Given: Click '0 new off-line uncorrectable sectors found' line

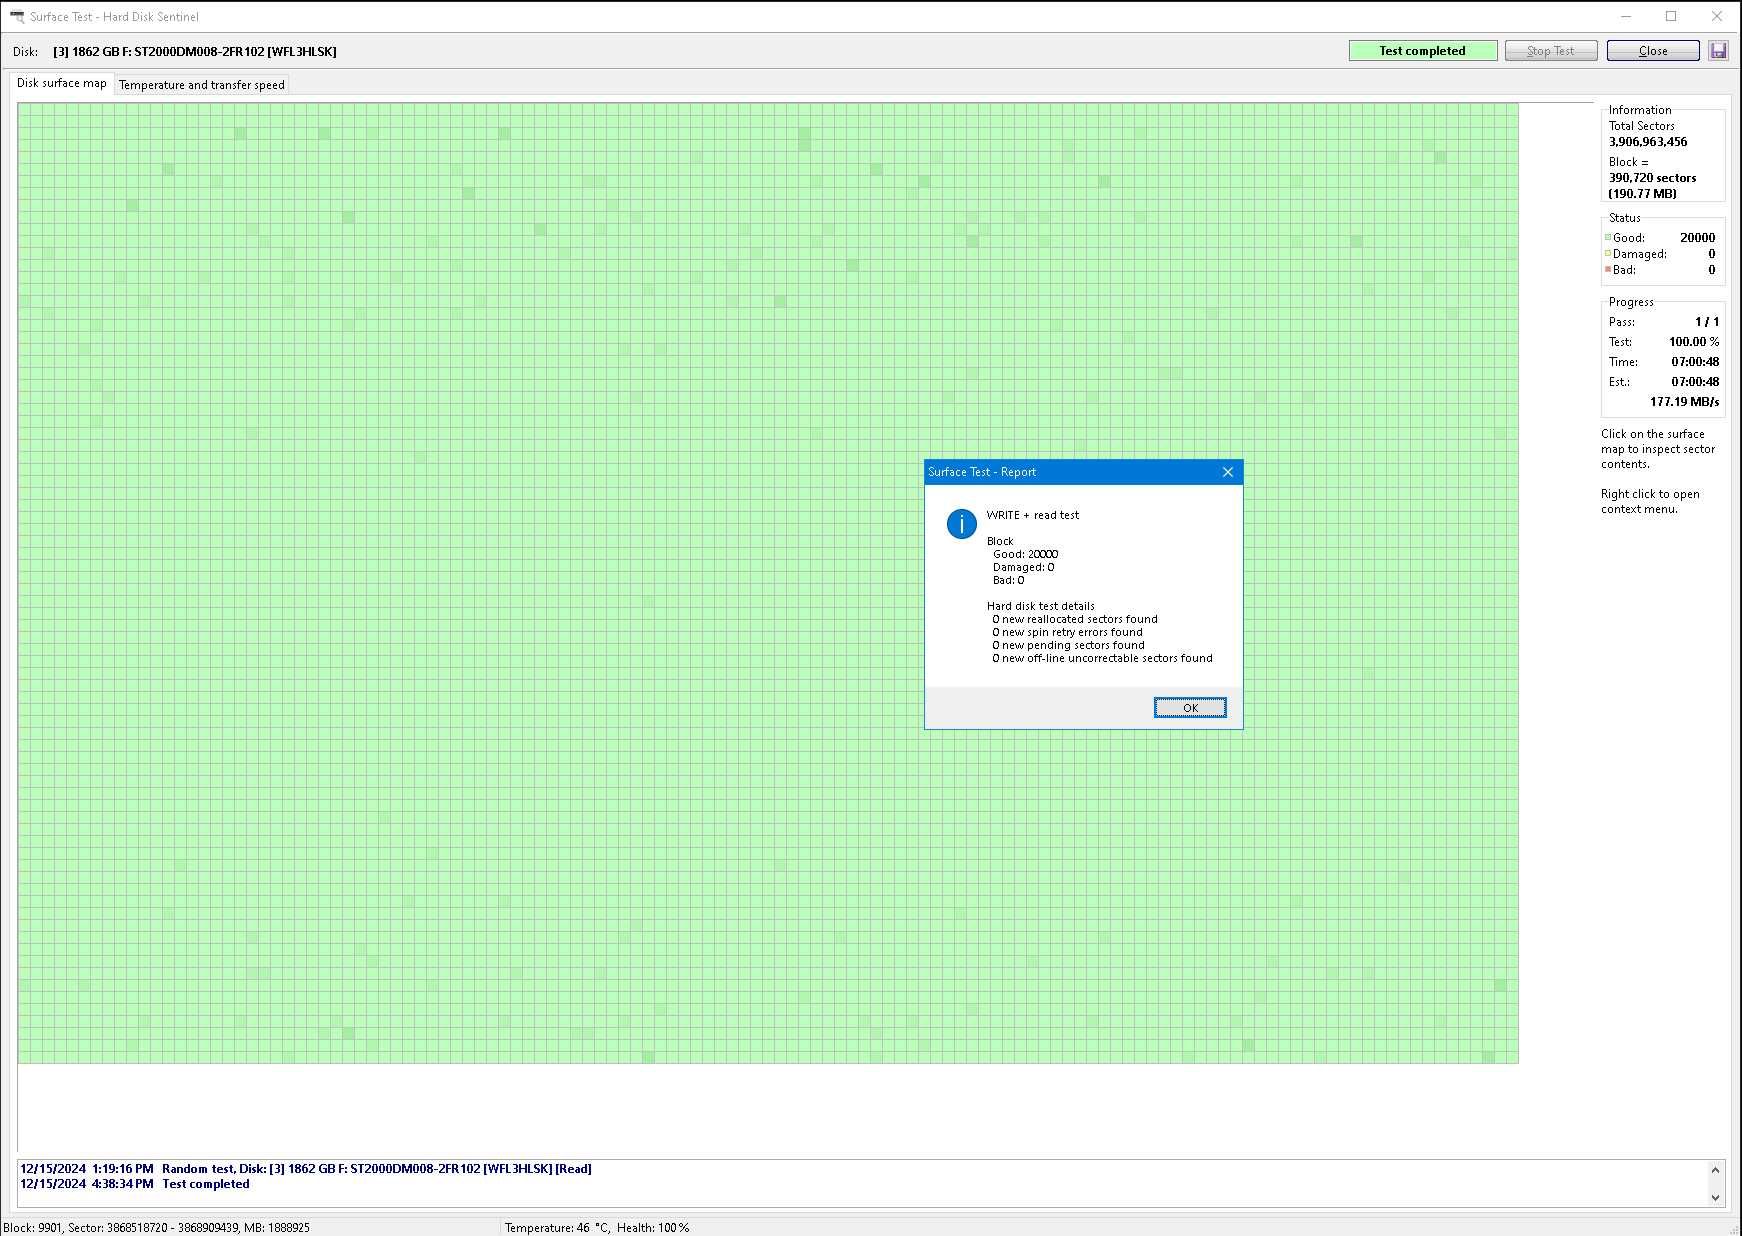Looking at the screenshot, I should (1102, 658).
